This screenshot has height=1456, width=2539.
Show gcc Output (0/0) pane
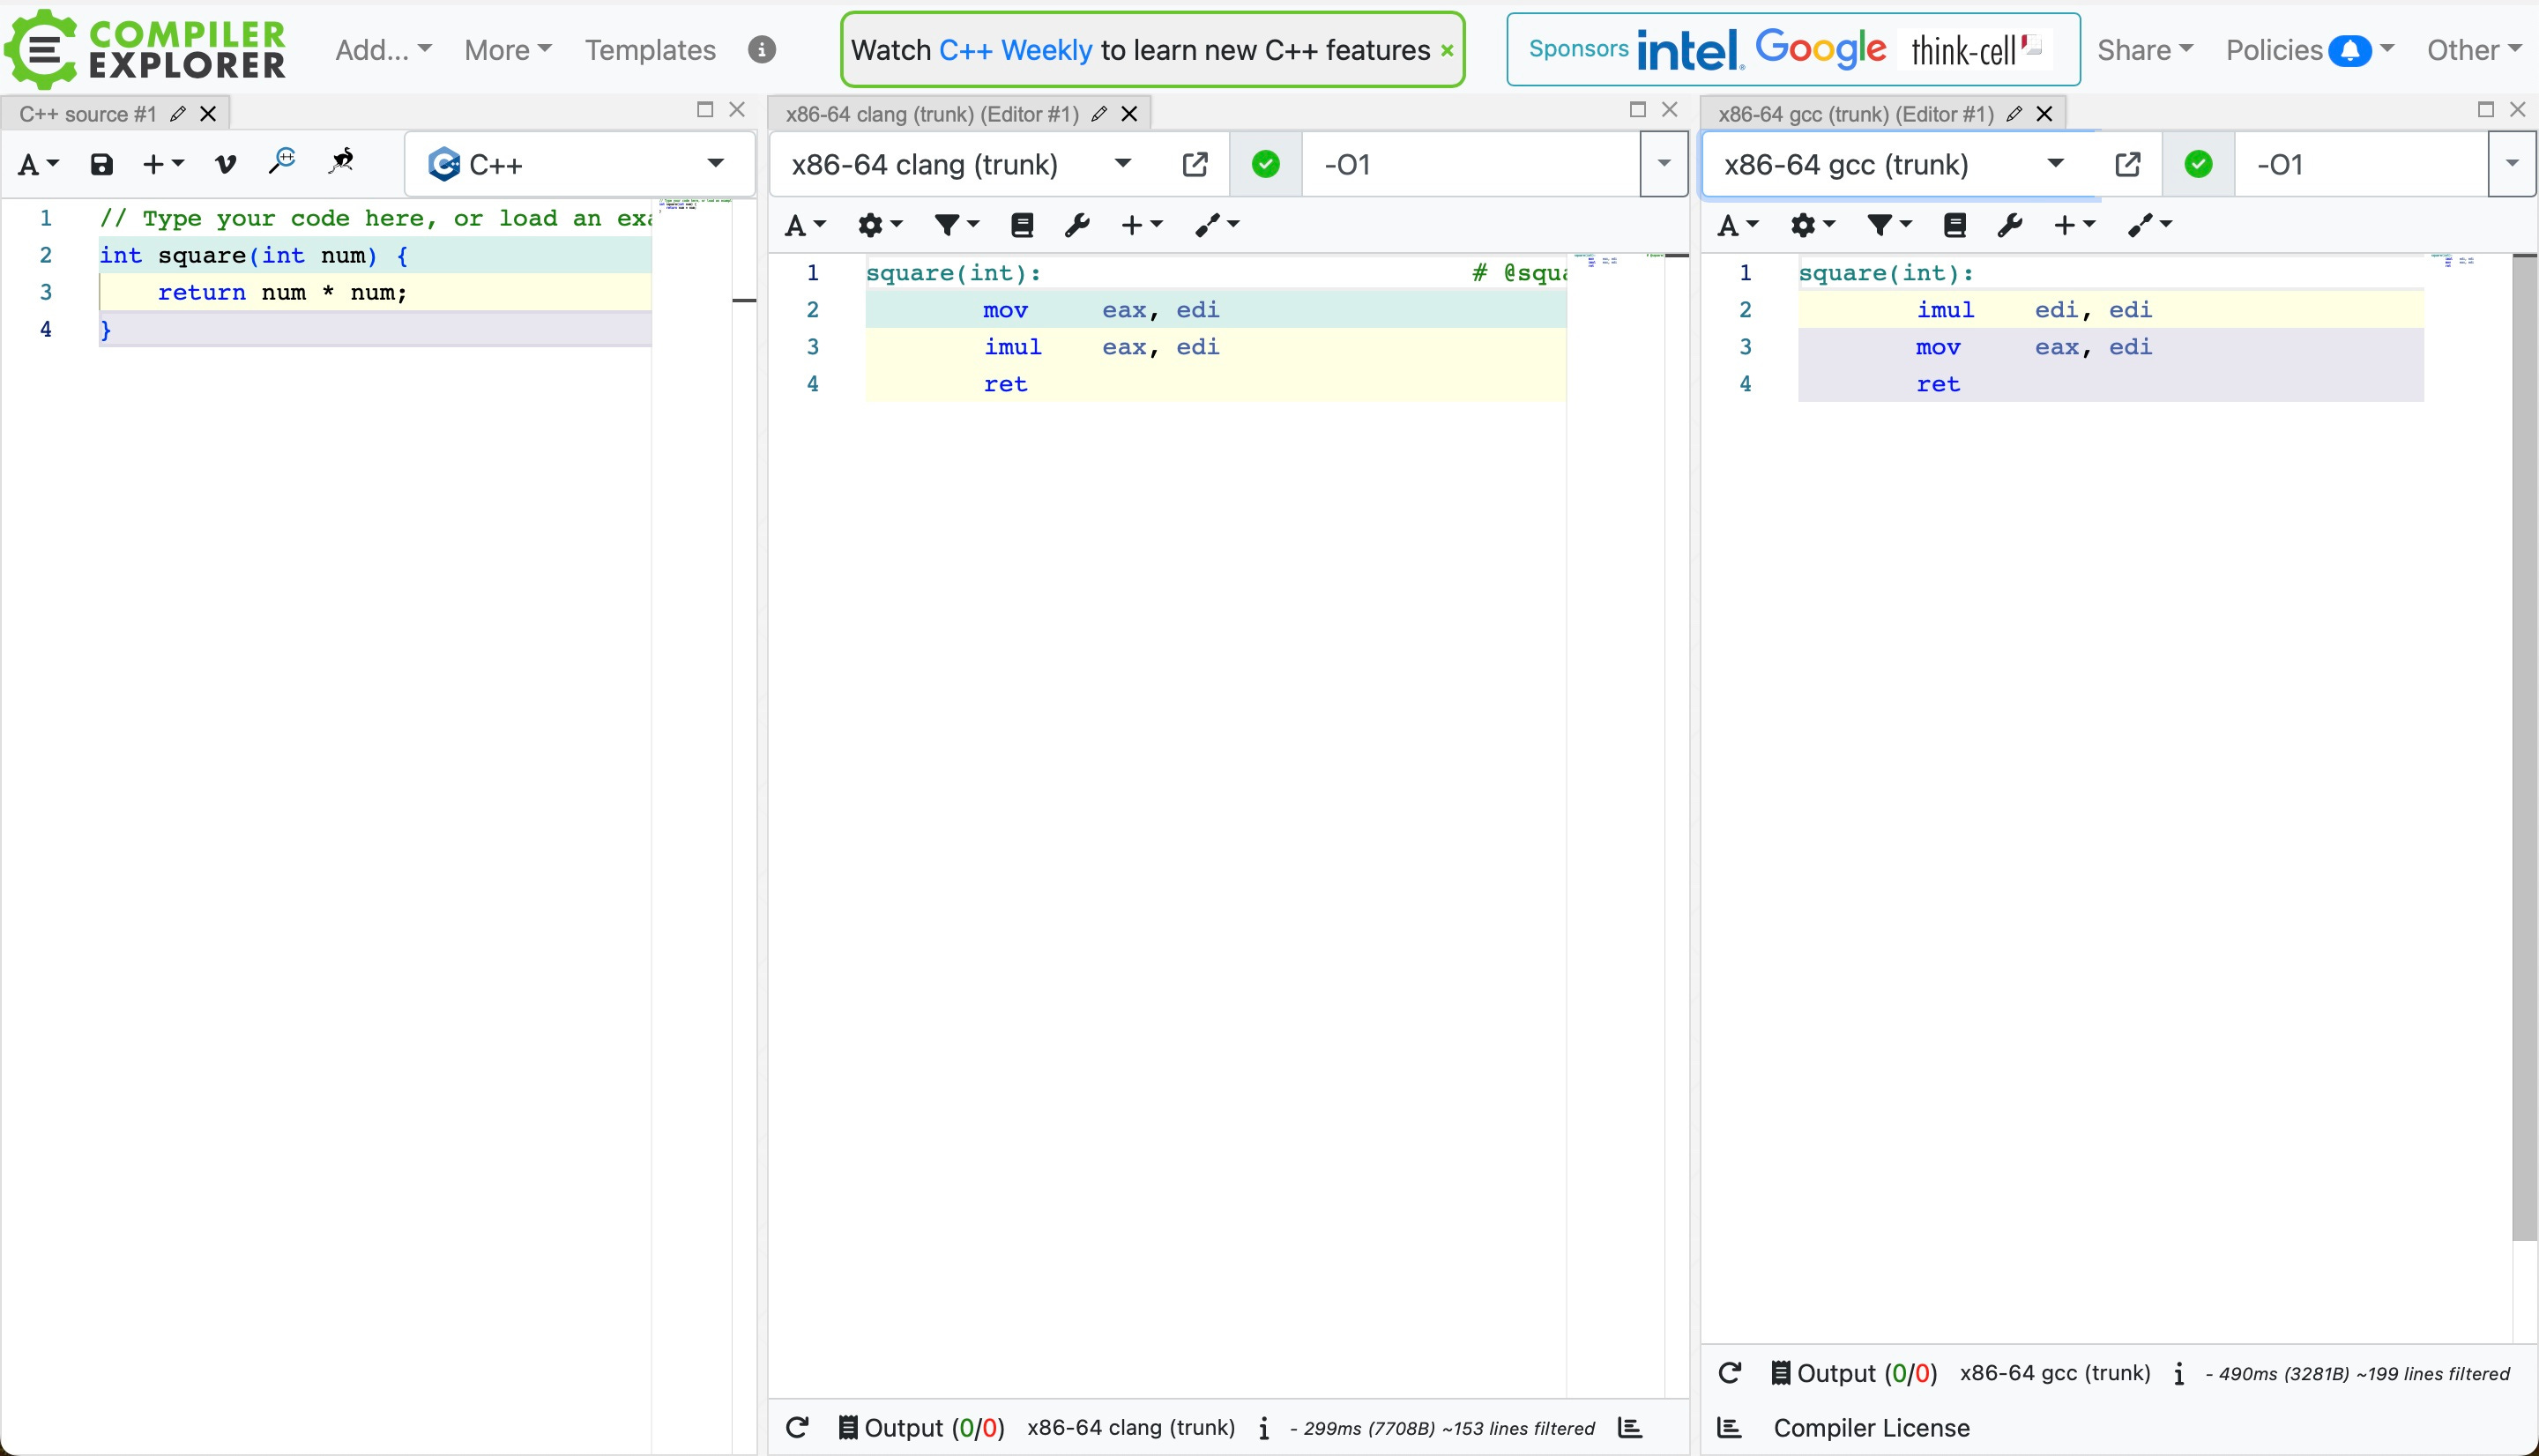[1854, 1373]
